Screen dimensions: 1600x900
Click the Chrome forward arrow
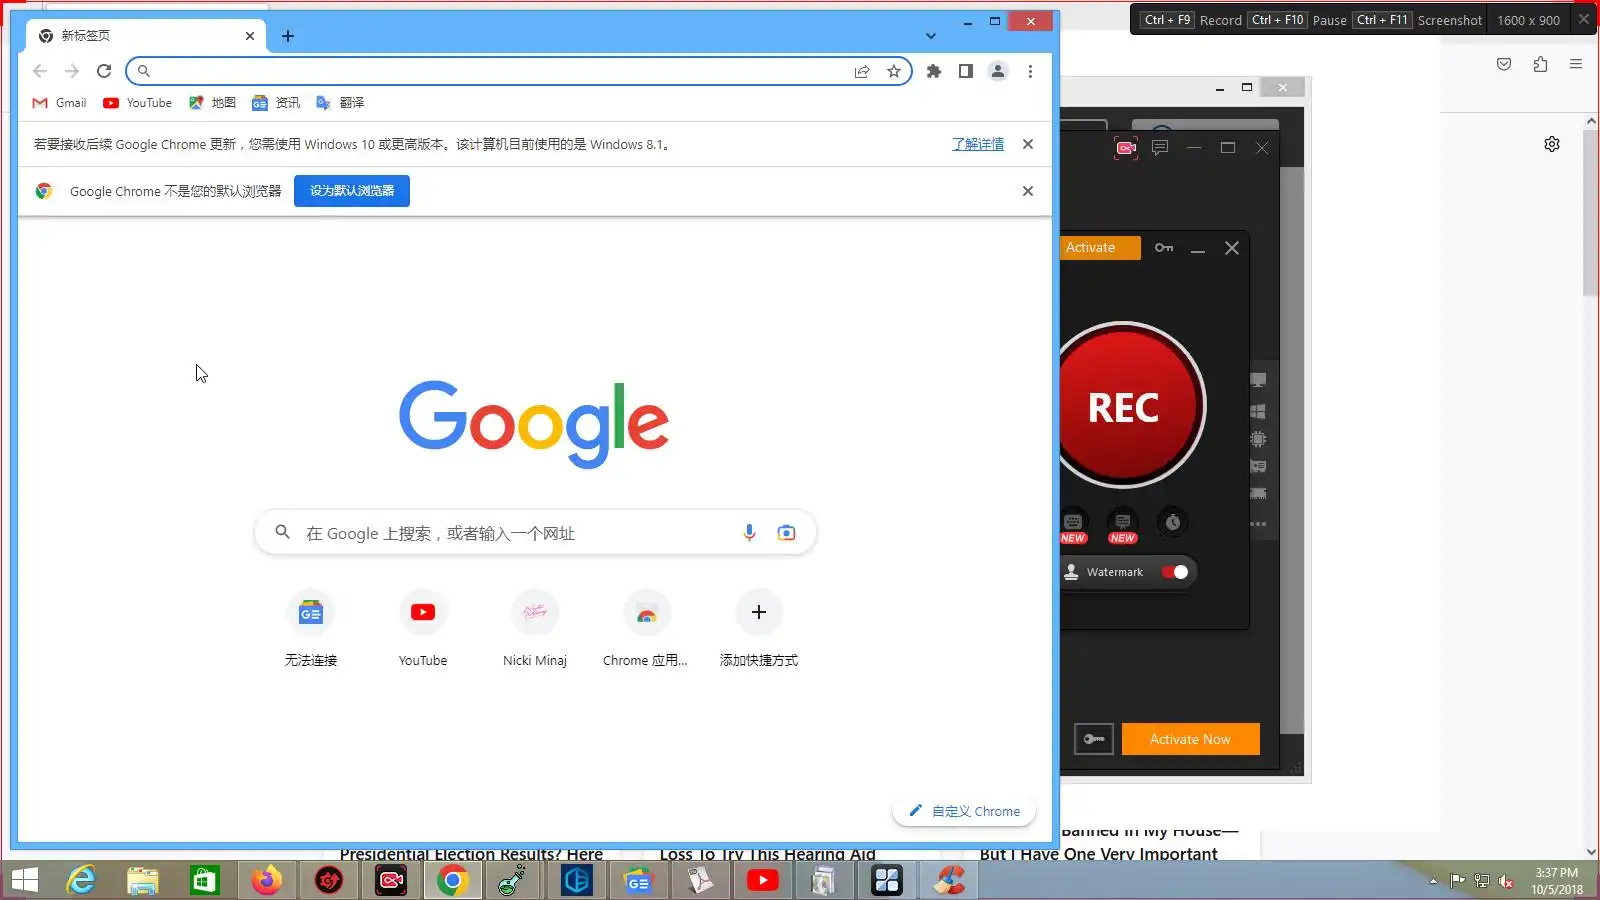click(72, 71)
